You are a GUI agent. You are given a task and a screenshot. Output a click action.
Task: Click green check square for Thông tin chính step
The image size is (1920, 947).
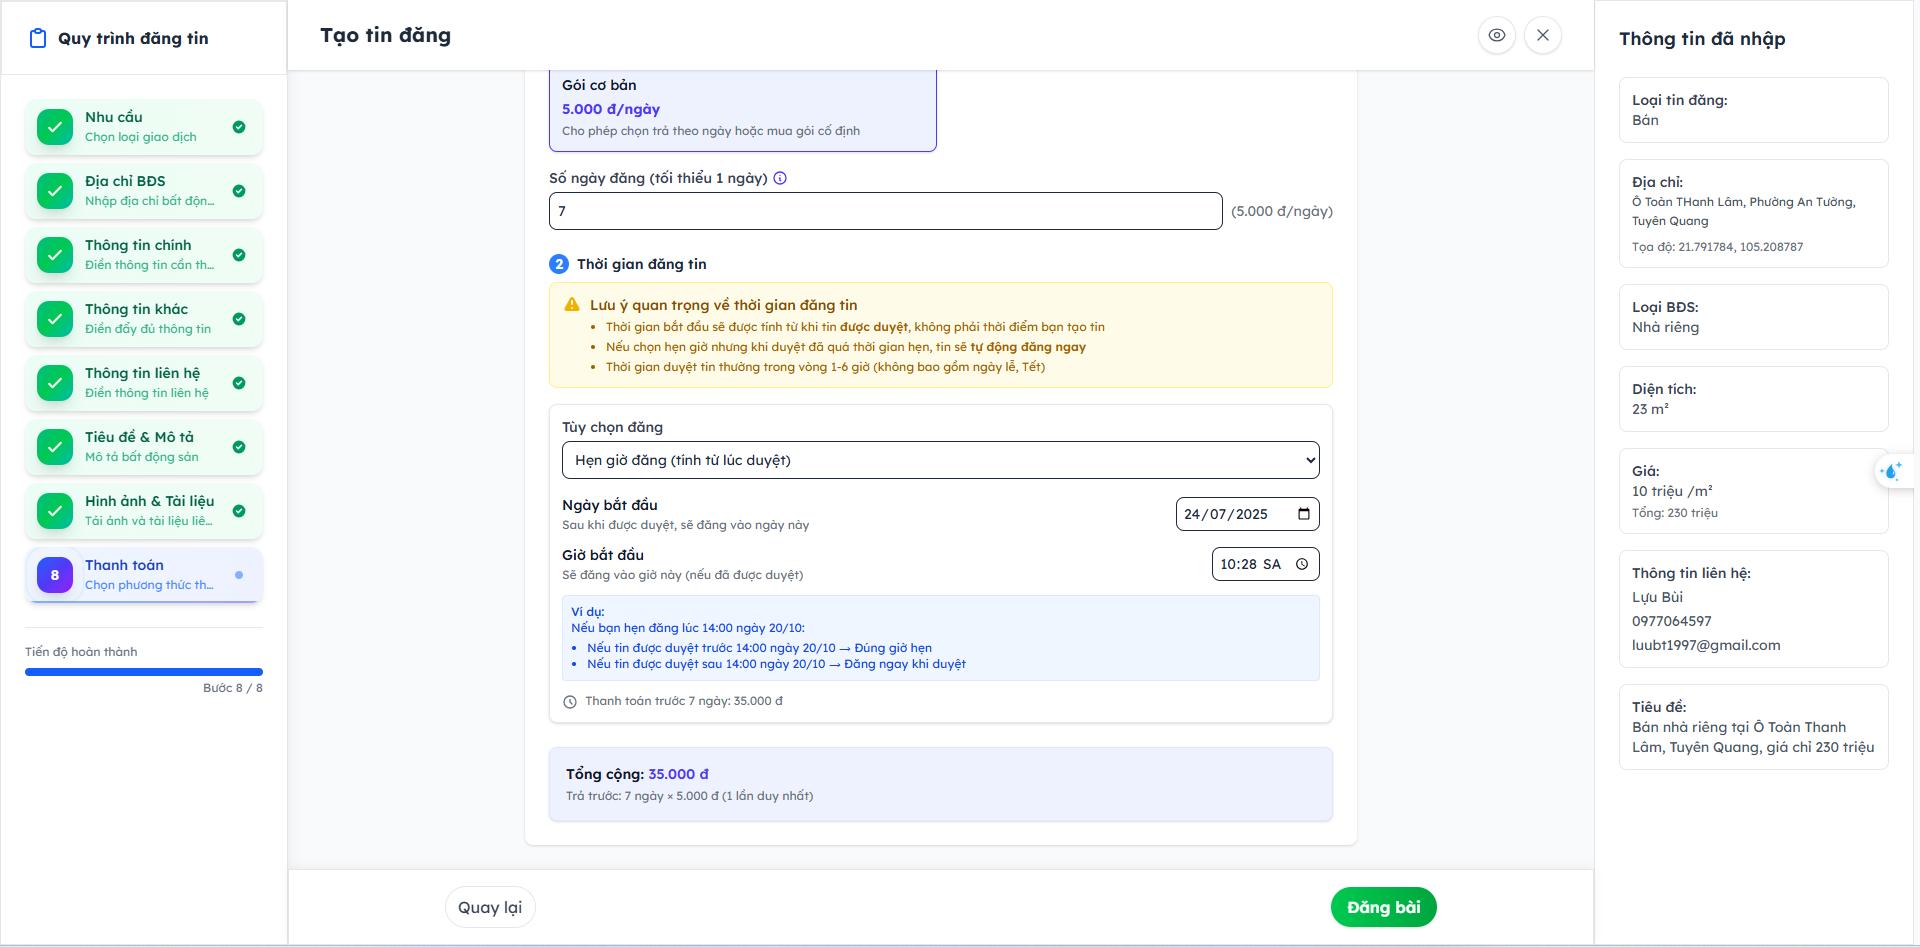[x=55, y=255]
